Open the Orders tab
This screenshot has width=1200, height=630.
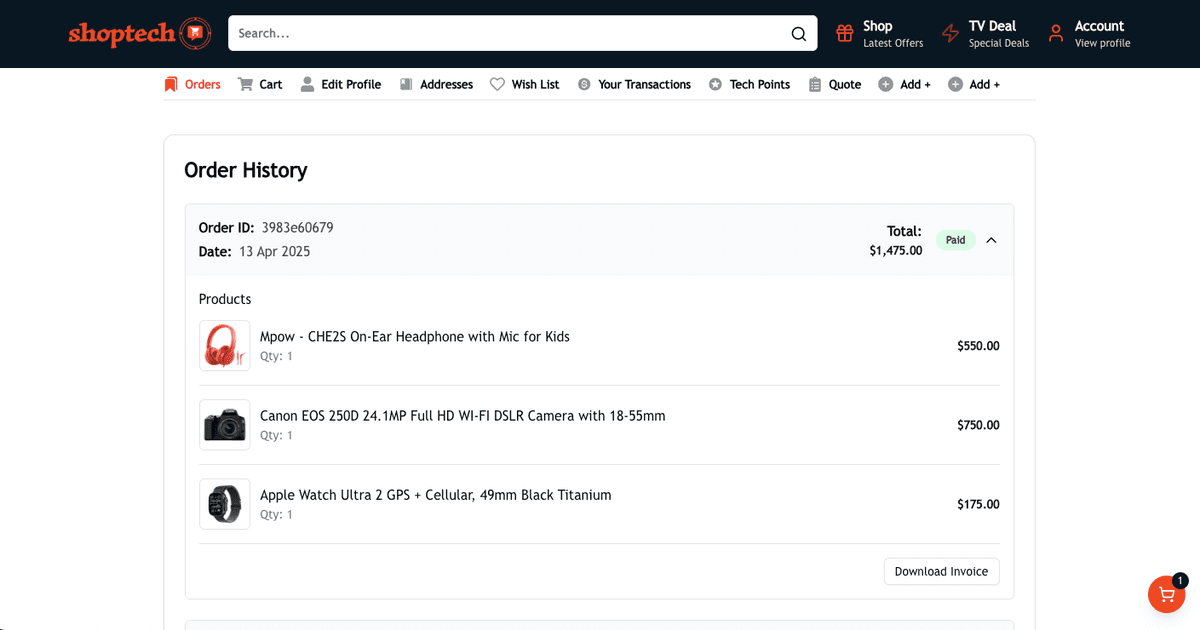pos(192,84)
